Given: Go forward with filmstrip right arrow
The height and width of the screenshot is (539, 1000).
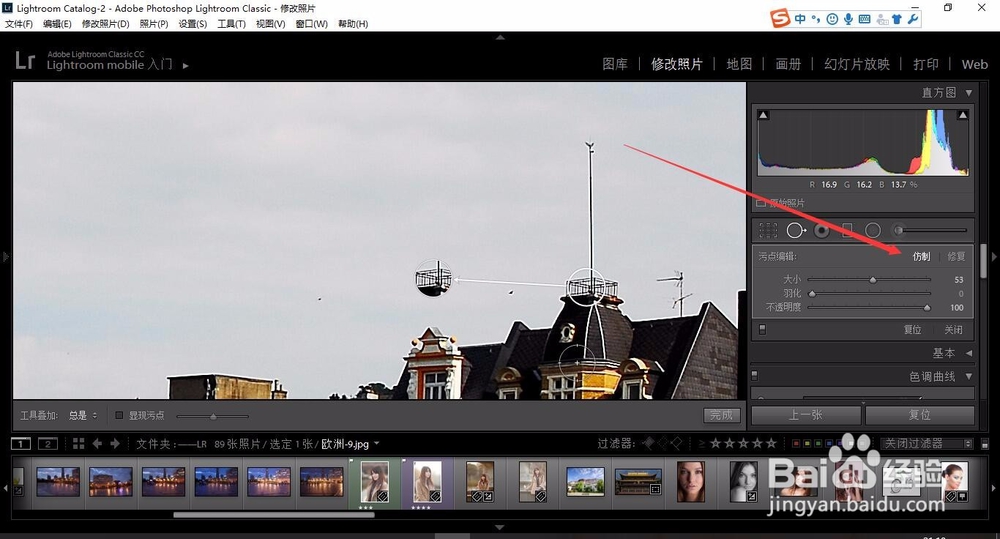Looking at the screenshot, I should pos(115,443).
